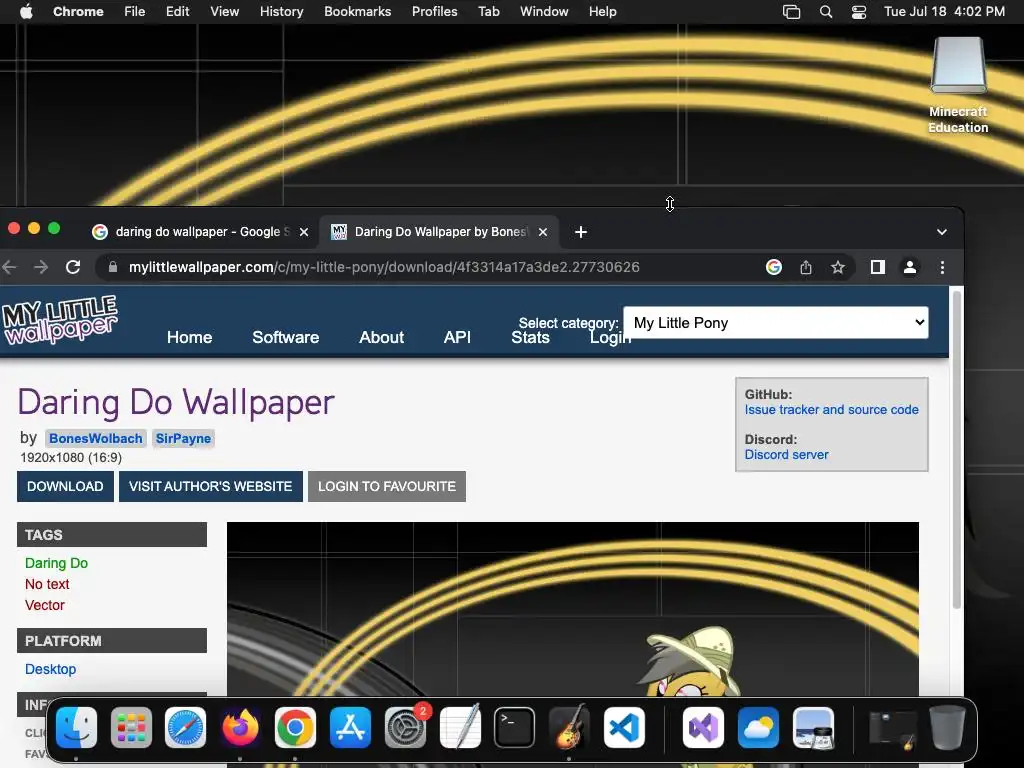Bookmark this page with the star icon

[838, 267]
